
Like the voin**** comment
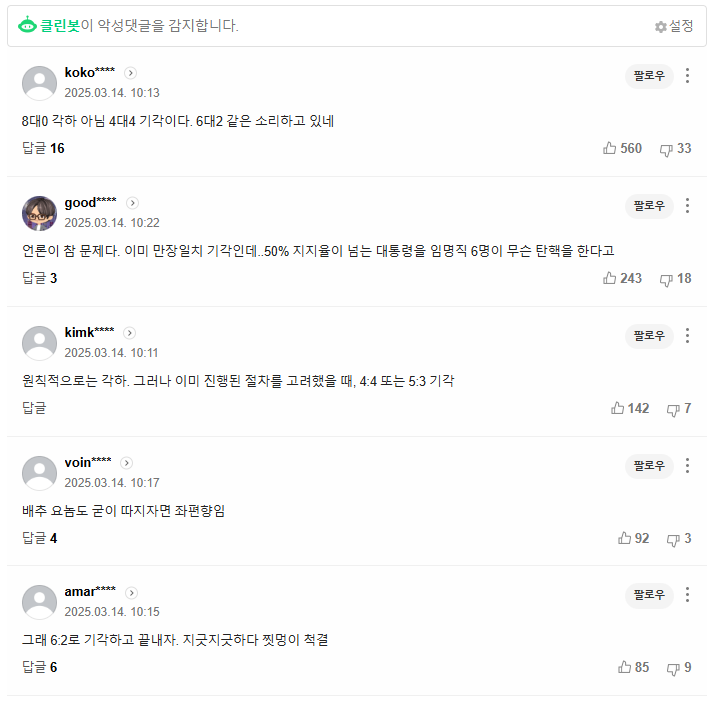click(x=625, y=538)
